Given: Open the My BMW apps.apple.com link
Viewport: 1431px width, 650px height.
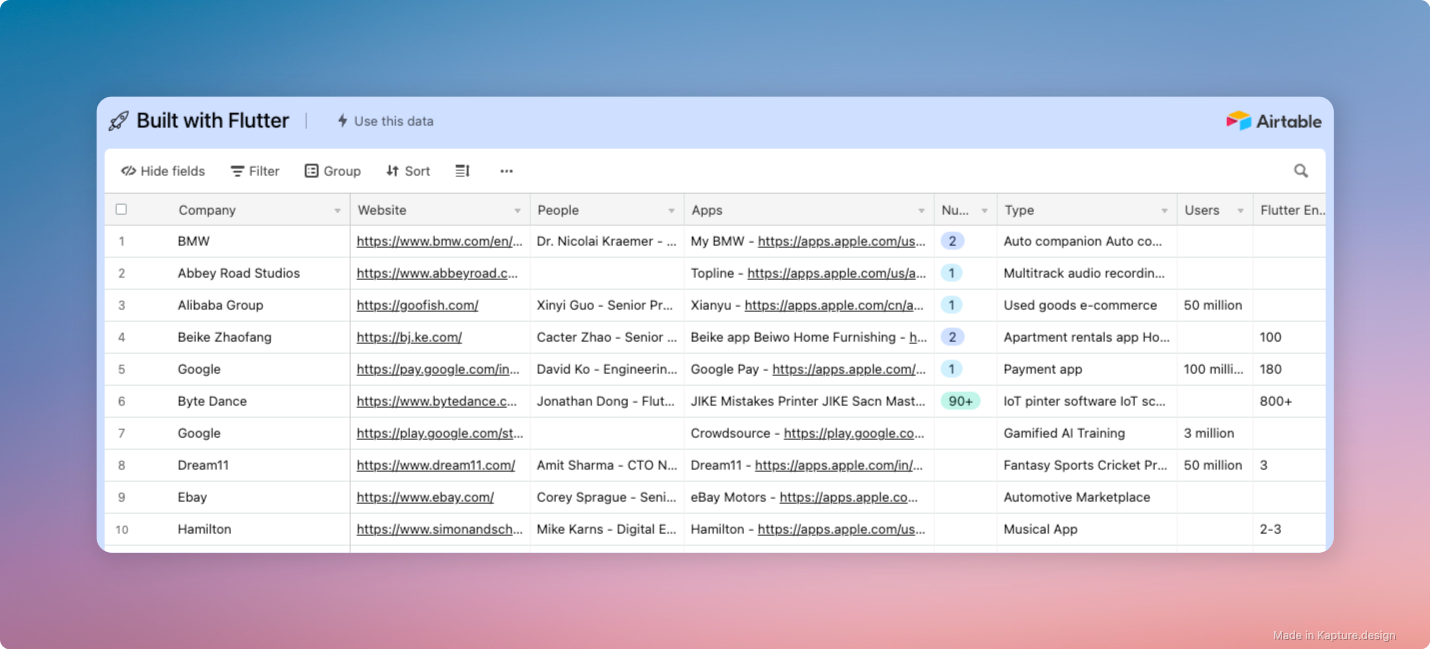Looking at the screenshot, I should click(x=842, y=241).
